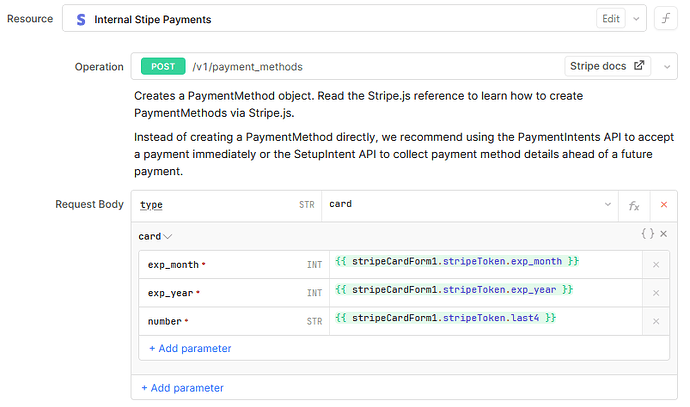Edit the exp_month value expression

click(486, 264)
